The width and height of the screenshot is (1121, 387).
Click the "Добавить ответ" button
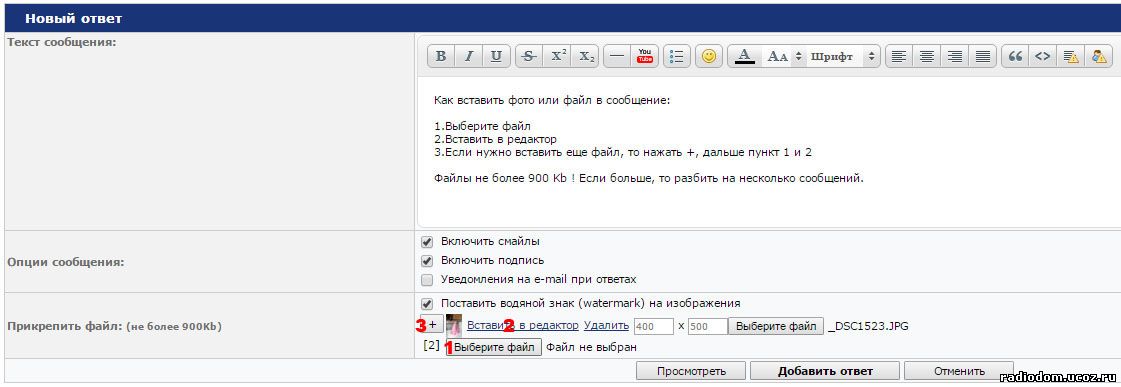(x=825, y=371)
